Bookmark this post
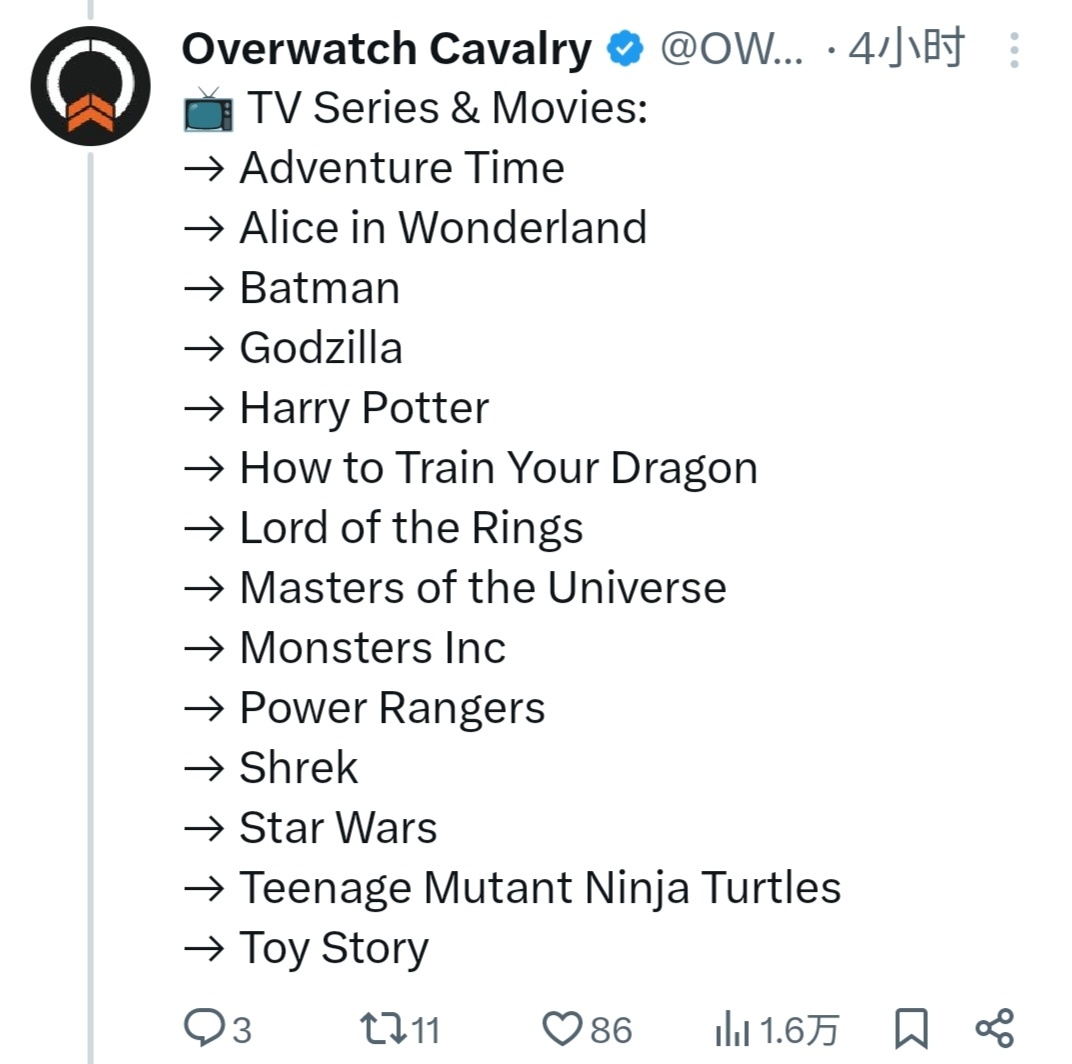 [910, 1028]
